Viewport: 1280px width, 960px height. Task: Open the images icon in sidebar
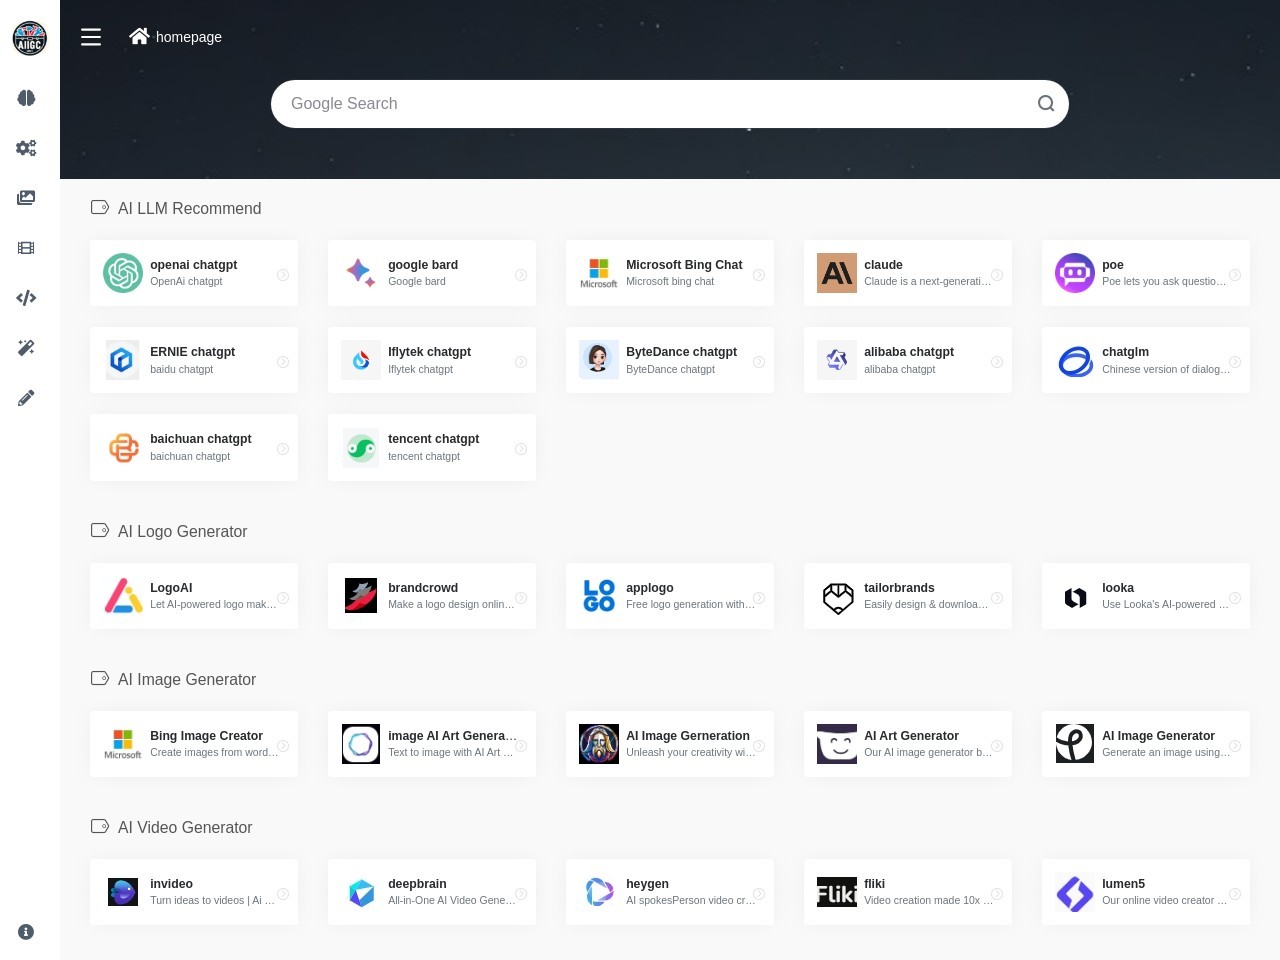pyautogui.click(x=26, y=198)
